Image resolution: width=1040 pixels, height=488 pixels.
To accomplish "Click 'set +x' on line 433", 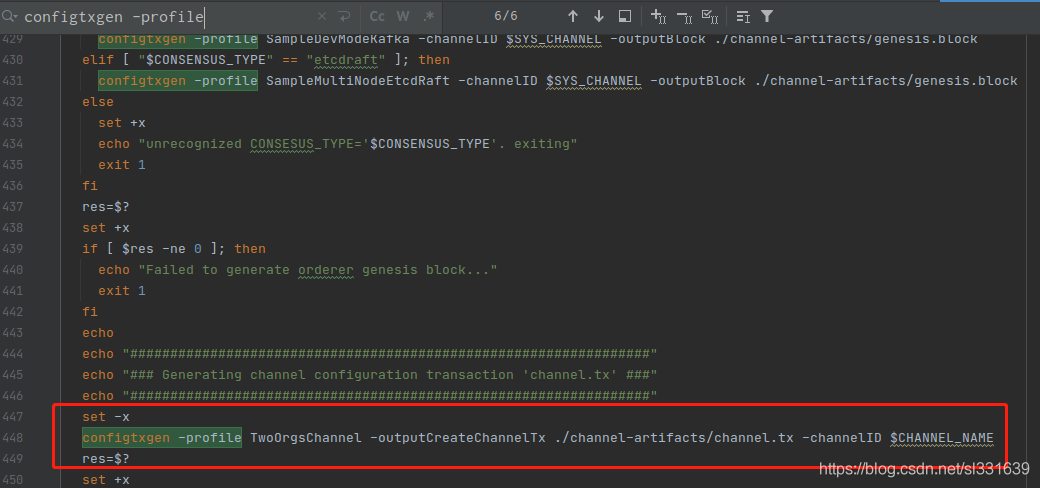I will 122,123.
